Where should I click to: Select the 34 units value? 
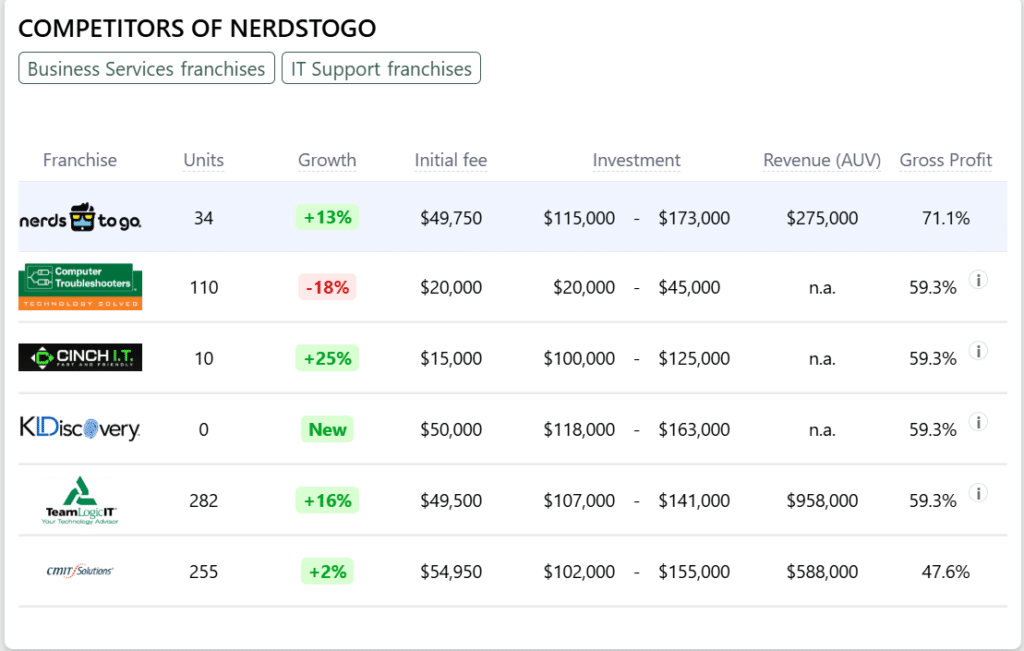point(204,218)
